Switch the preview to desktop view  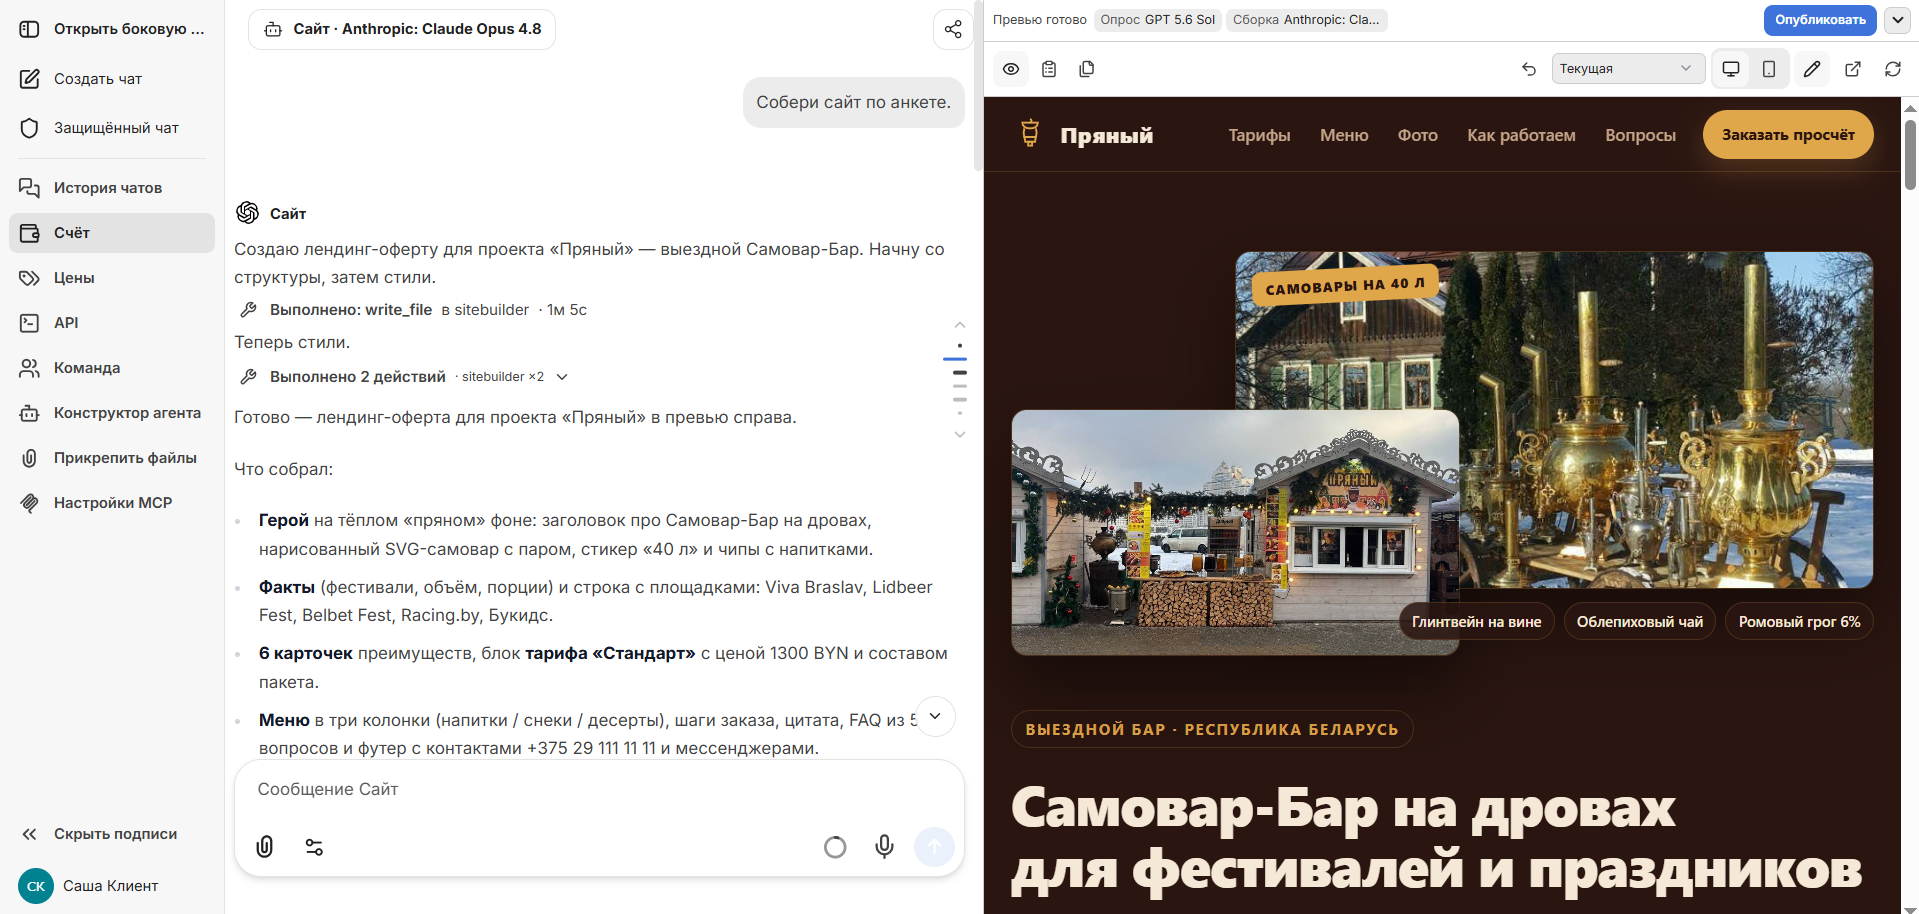(1731, 69)
